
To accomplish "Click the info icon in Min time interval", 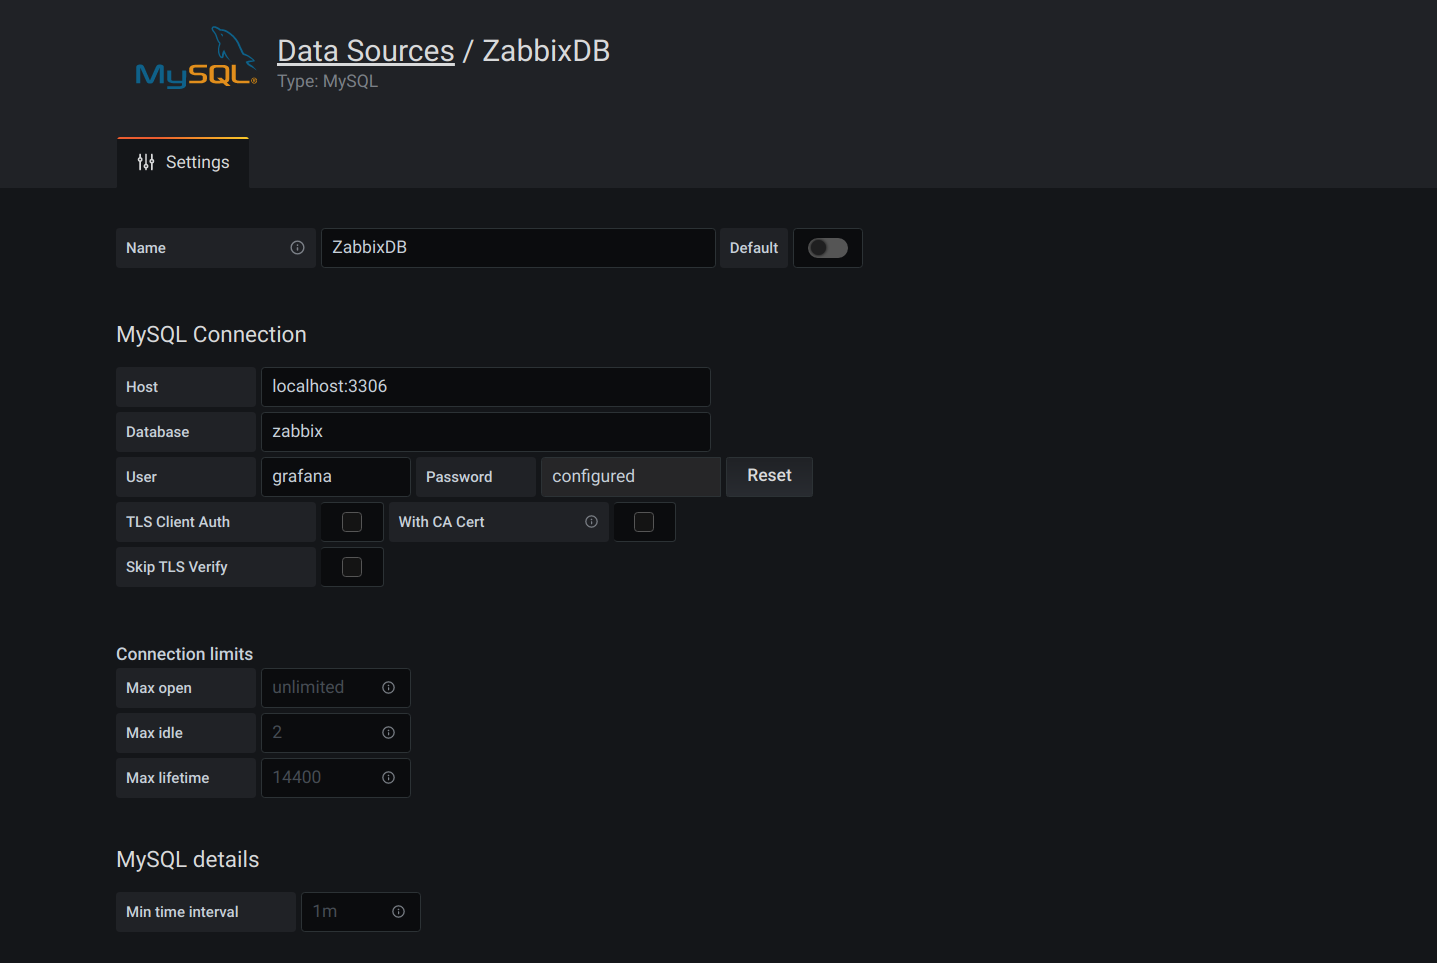I will (399, 911).
